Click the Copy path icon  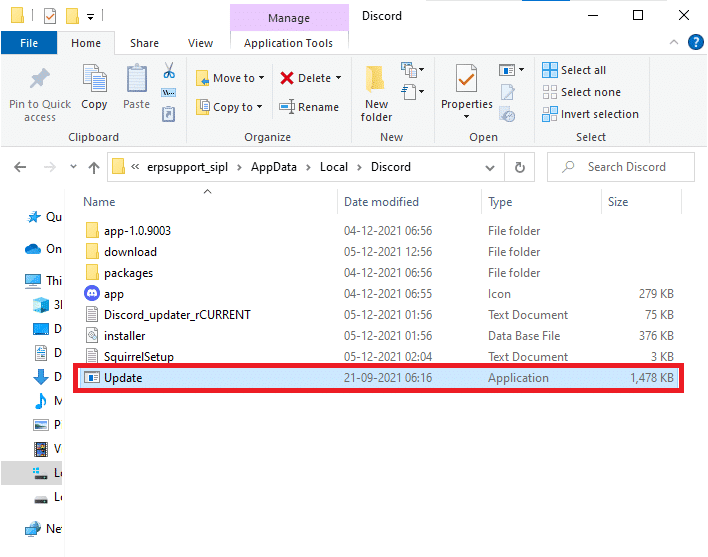pyautogui.click(x=168, y=93)
